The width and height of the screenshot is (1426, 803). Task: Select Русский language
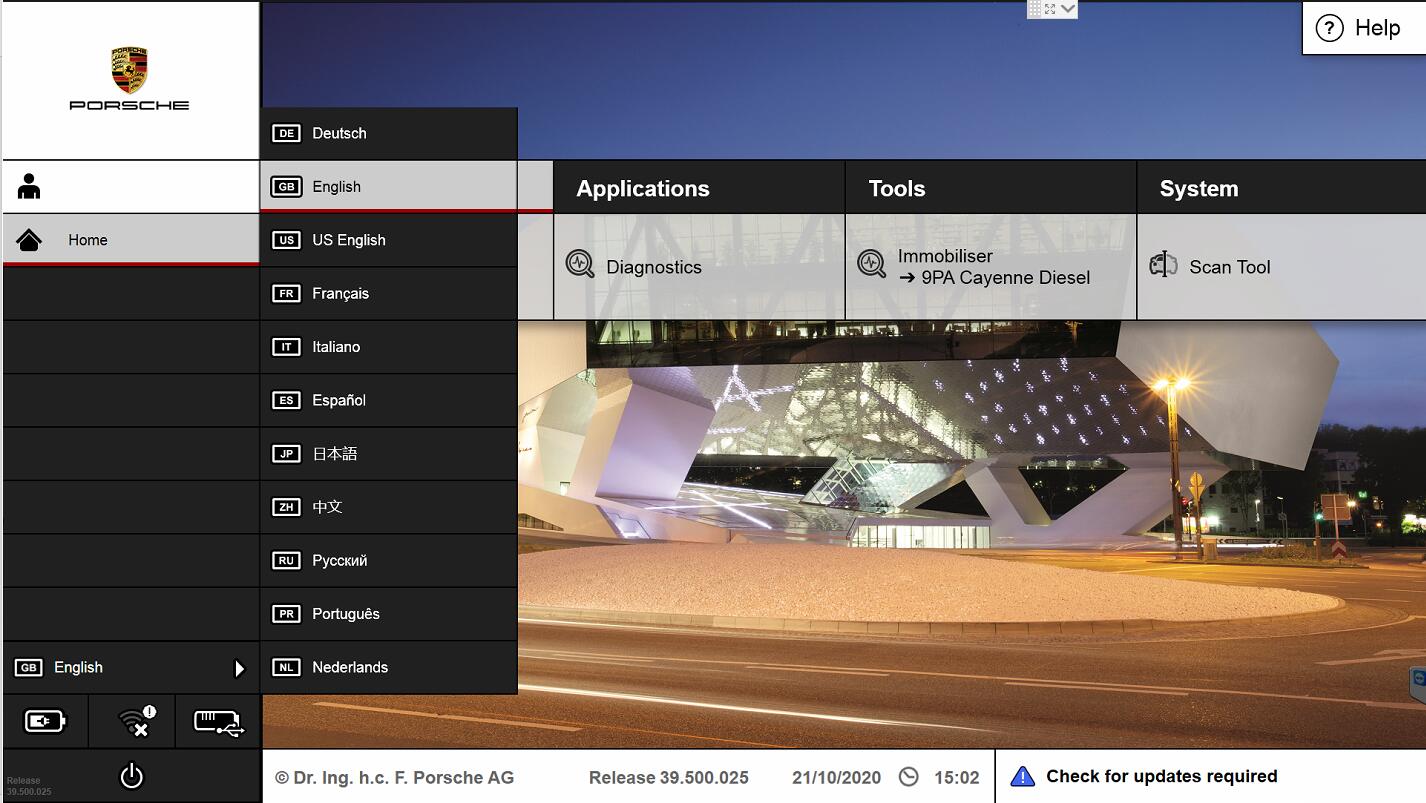[389, 561]
